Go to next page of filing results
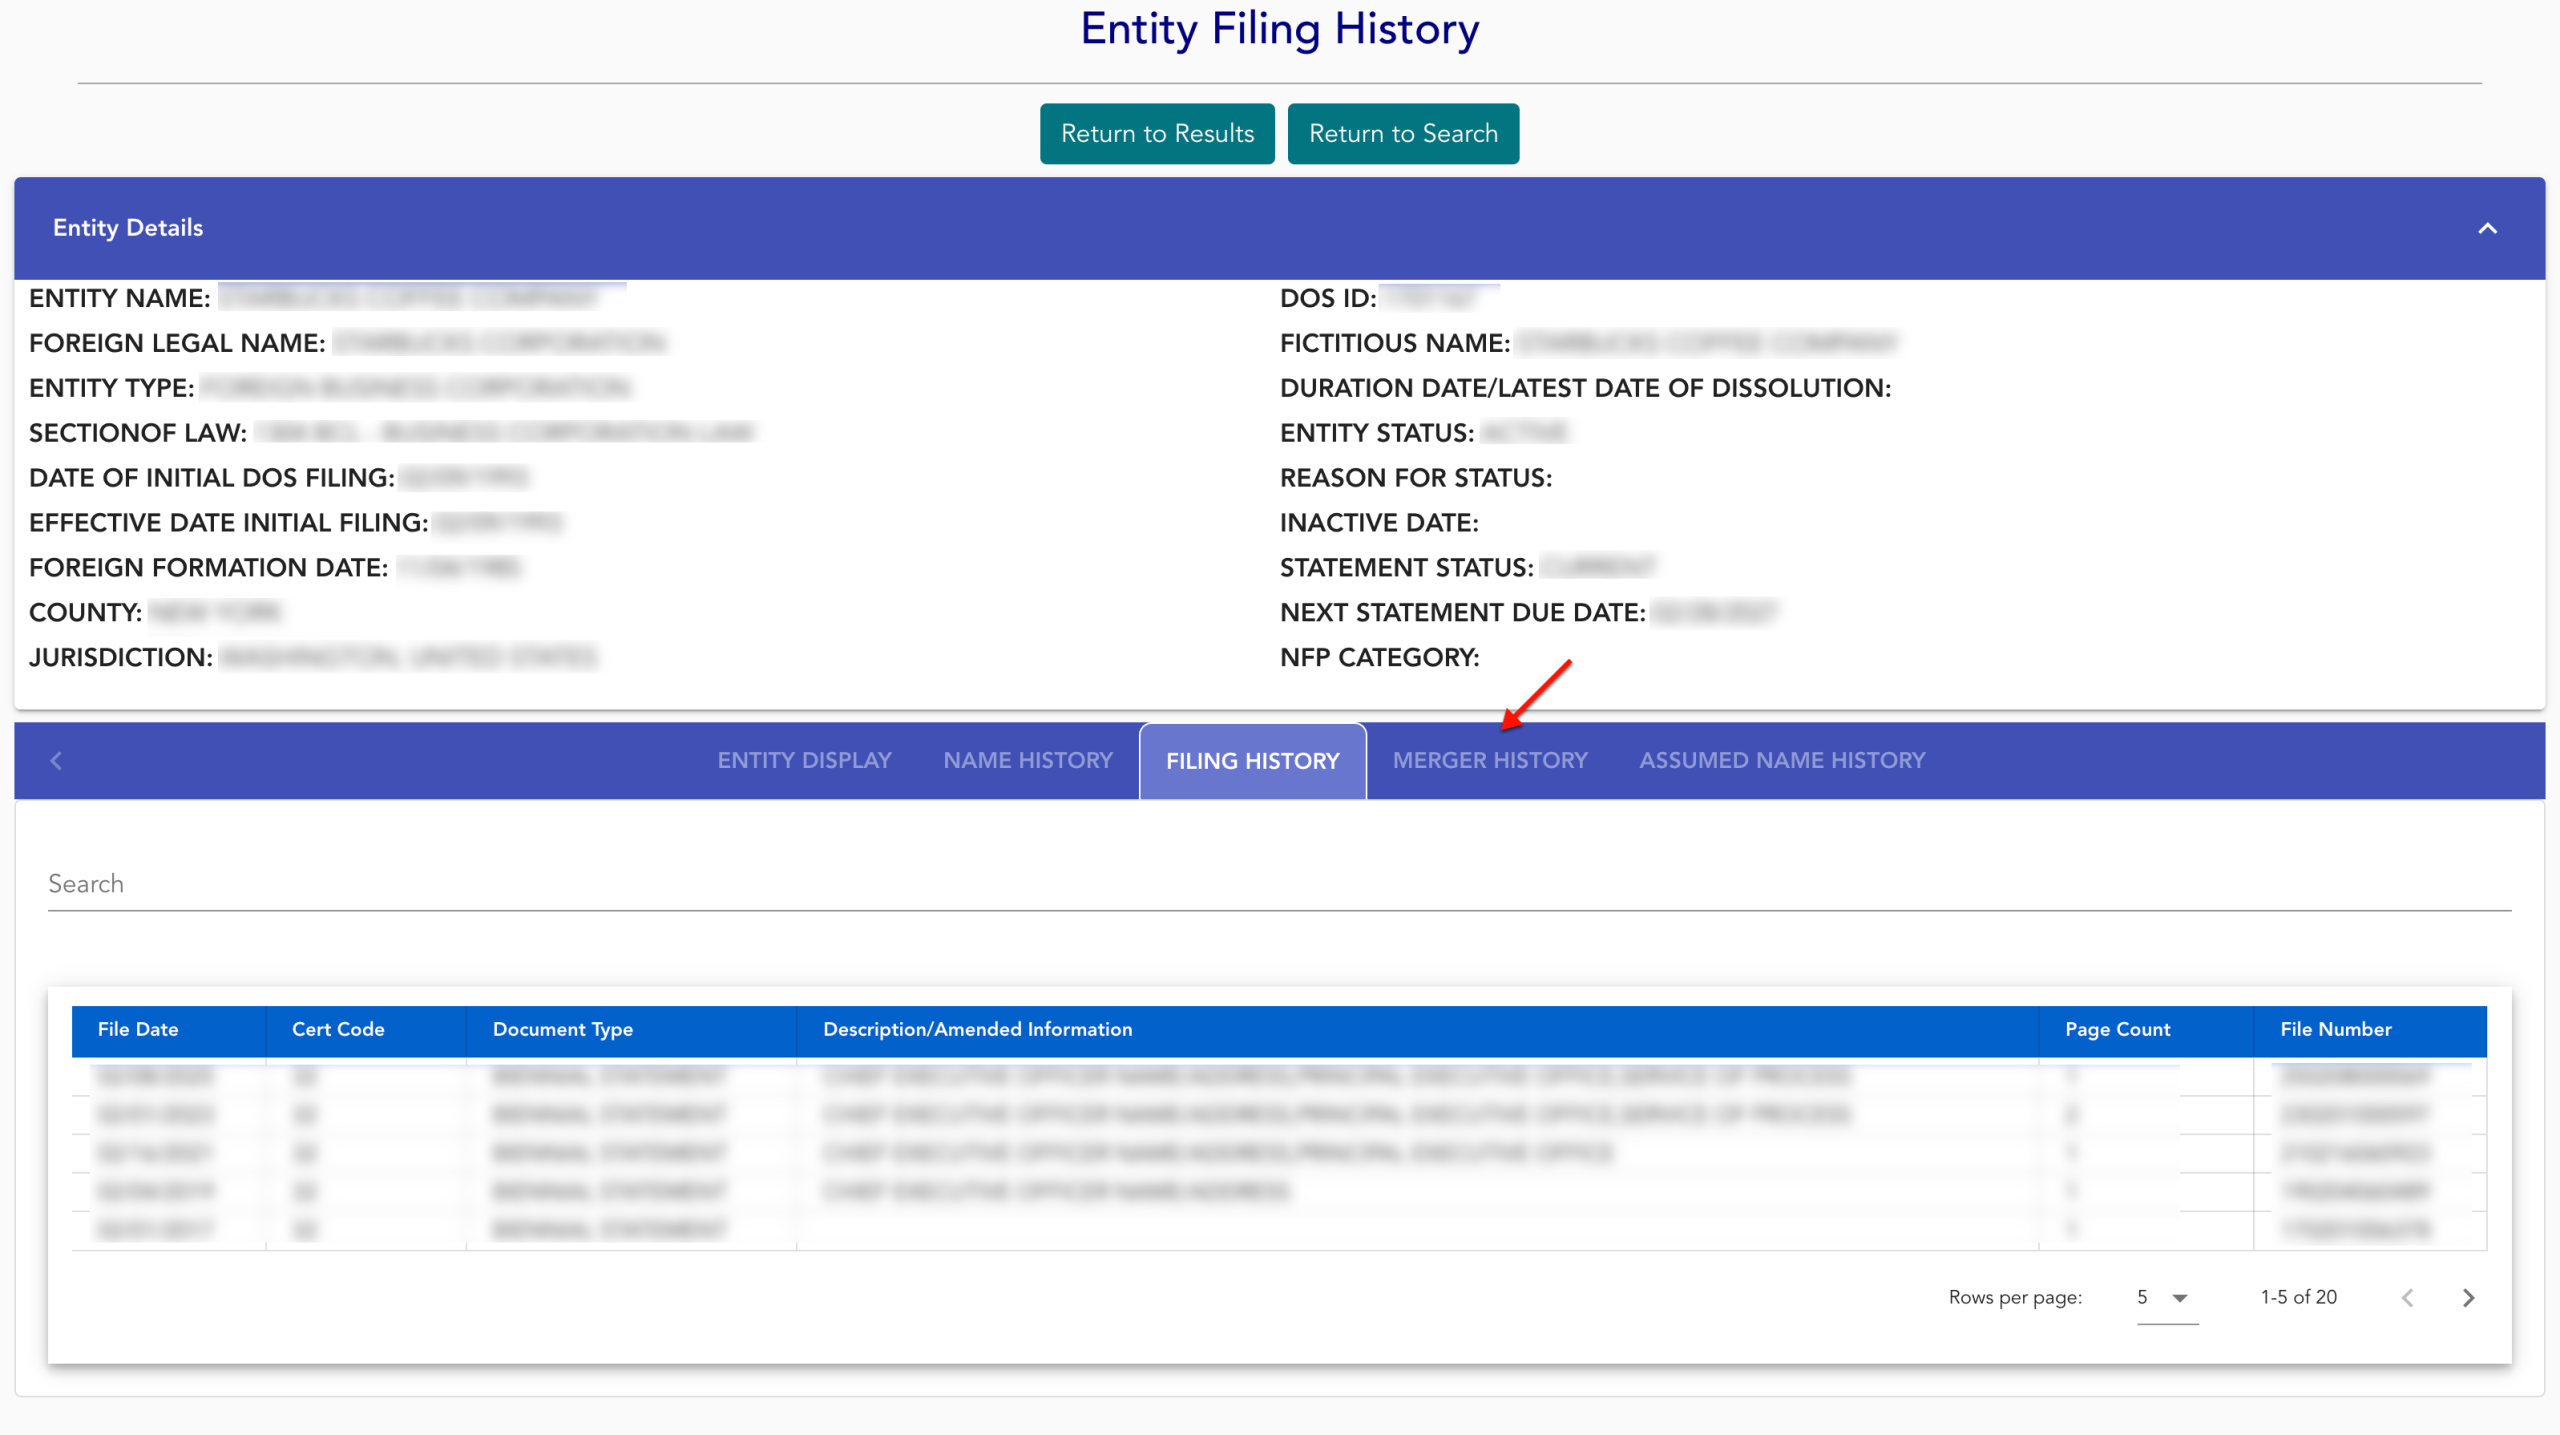The width and height of the screenshot is (2560, 1435). pos(2468,1297)
